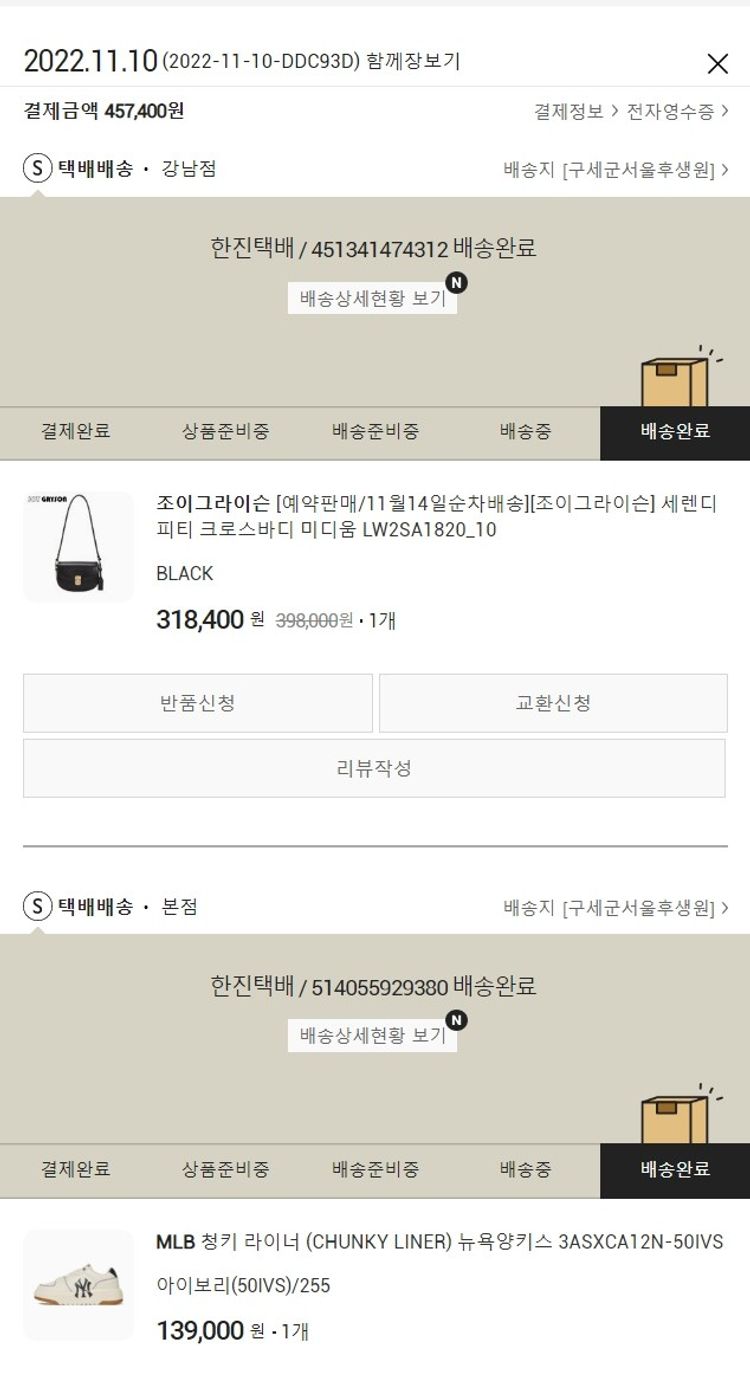Screen dimensions: 750x1375
Task: Open the black crossbody bag thumbnail
Action: [78, 547]
